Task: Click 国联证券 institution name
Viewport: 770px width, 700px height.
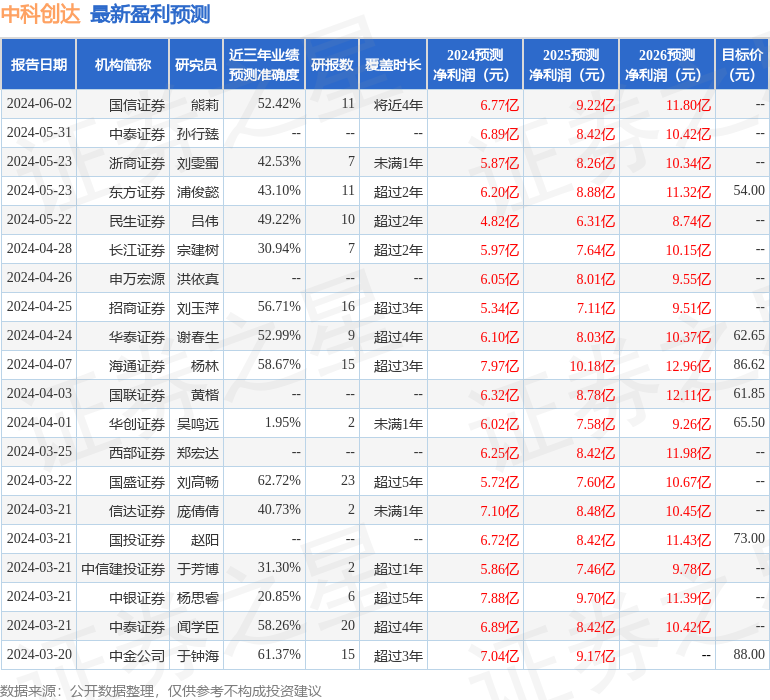Action: (137, 395)
